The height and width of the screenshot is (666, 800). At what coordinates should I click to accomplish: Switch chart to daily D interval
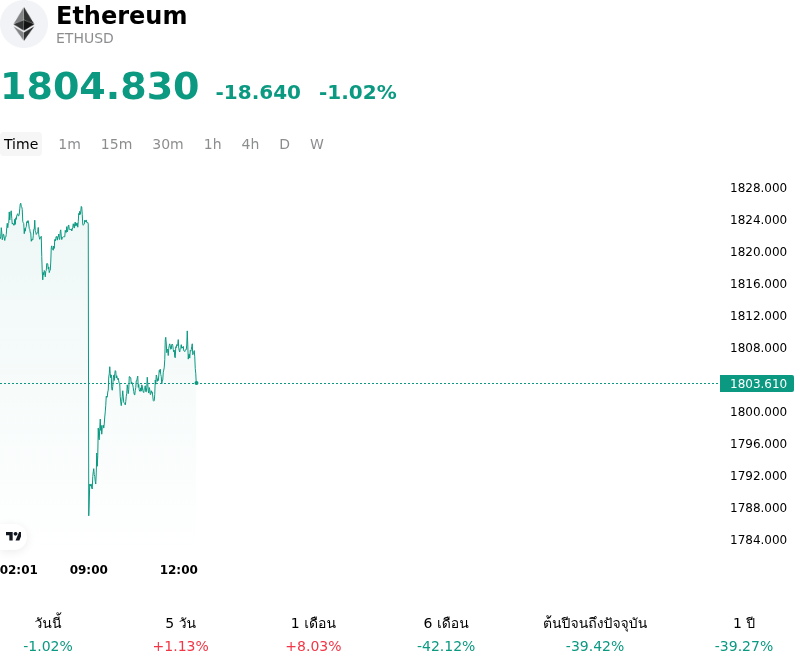pyautogui.click(x=285, y=144)
